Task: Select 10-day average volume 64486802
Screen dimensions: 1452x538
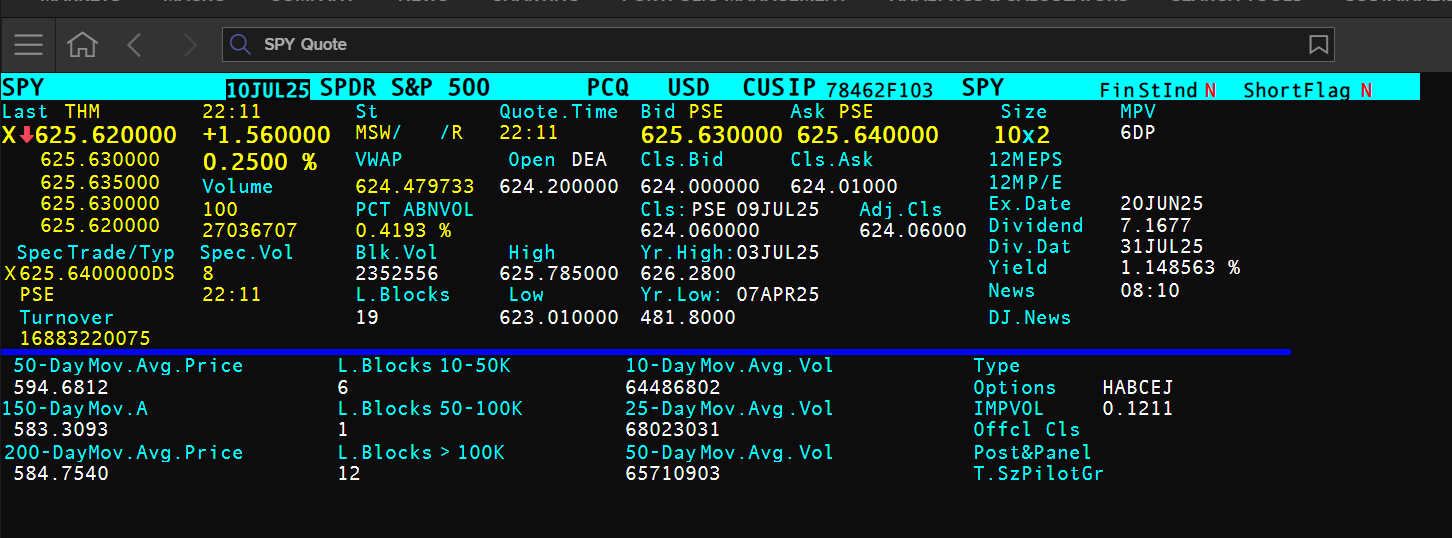Action: click(673, 388)
